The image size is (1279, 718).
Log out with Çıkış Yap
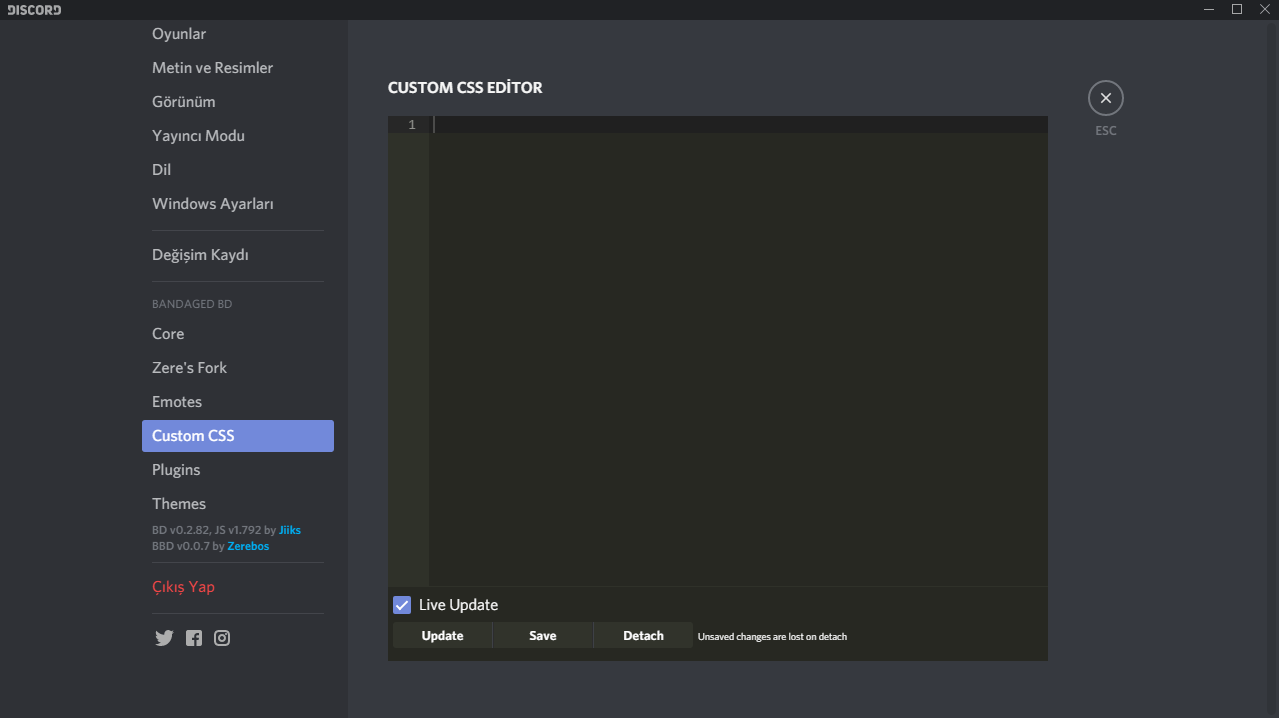(238, 587)
